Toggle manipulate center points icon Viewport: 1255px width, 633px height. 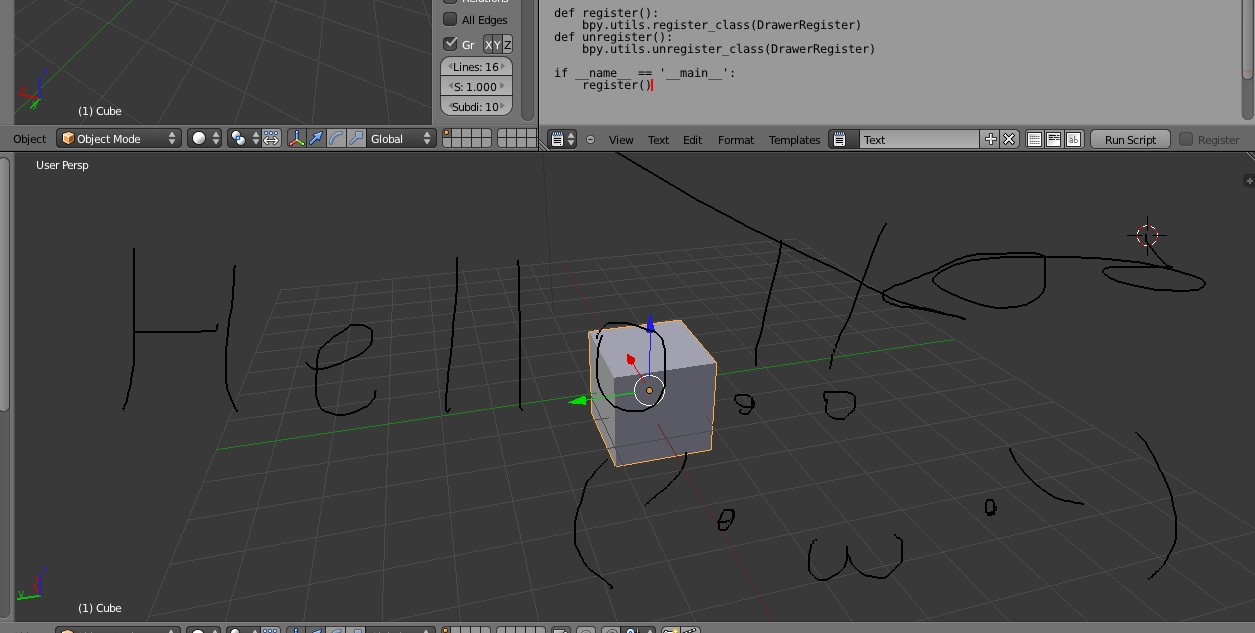click(x=271, y=139)
